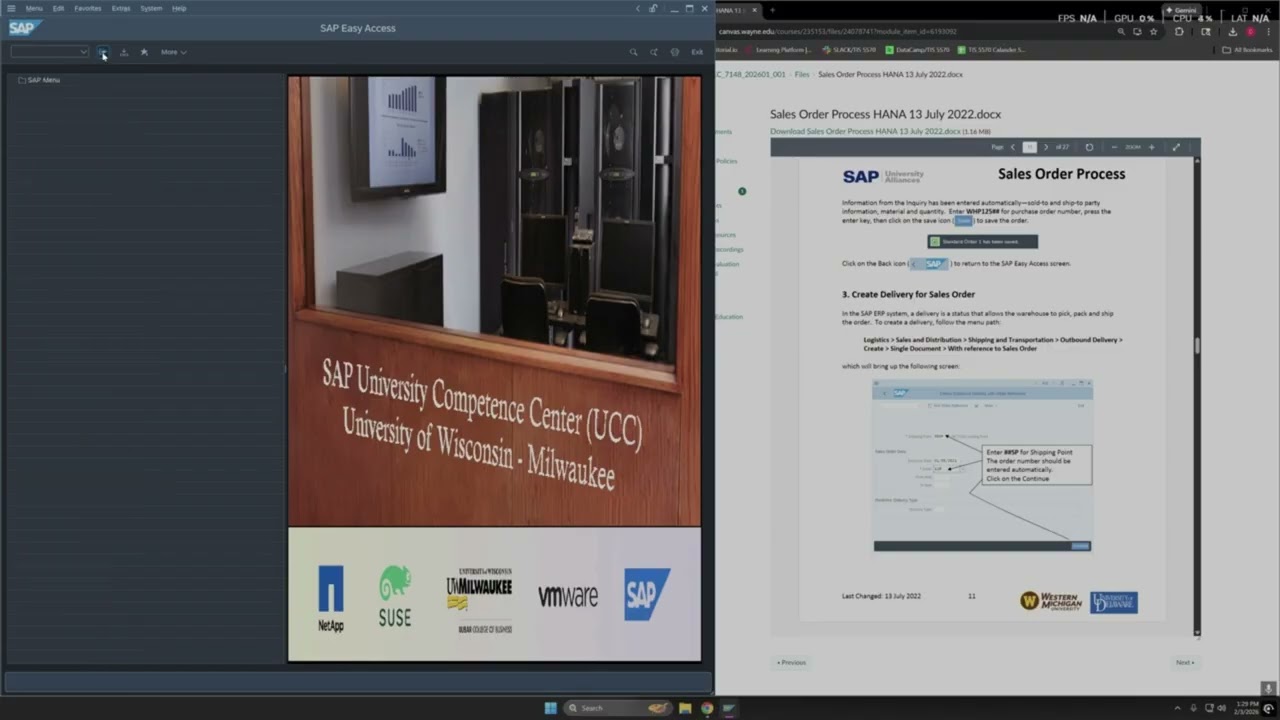Open the All Bookmarks folder
Viewport: 1280px width, 720px height.
click(1248, 49)
